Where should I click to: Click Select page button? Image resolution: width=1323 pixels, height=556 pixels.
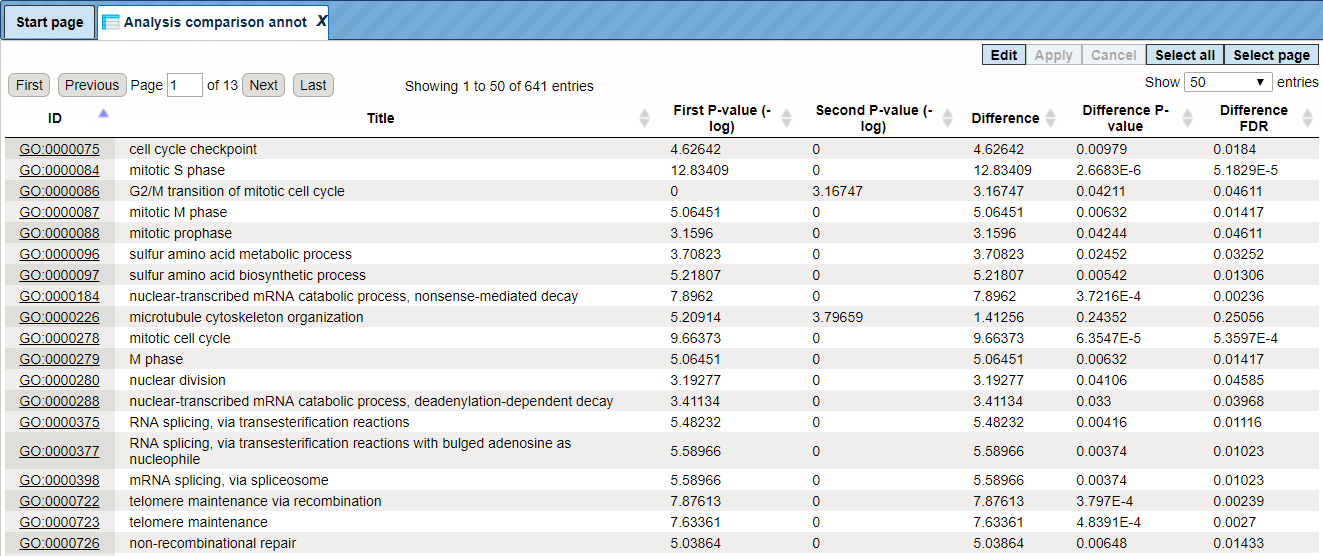pyautogui.click(x=1272, y=55)
